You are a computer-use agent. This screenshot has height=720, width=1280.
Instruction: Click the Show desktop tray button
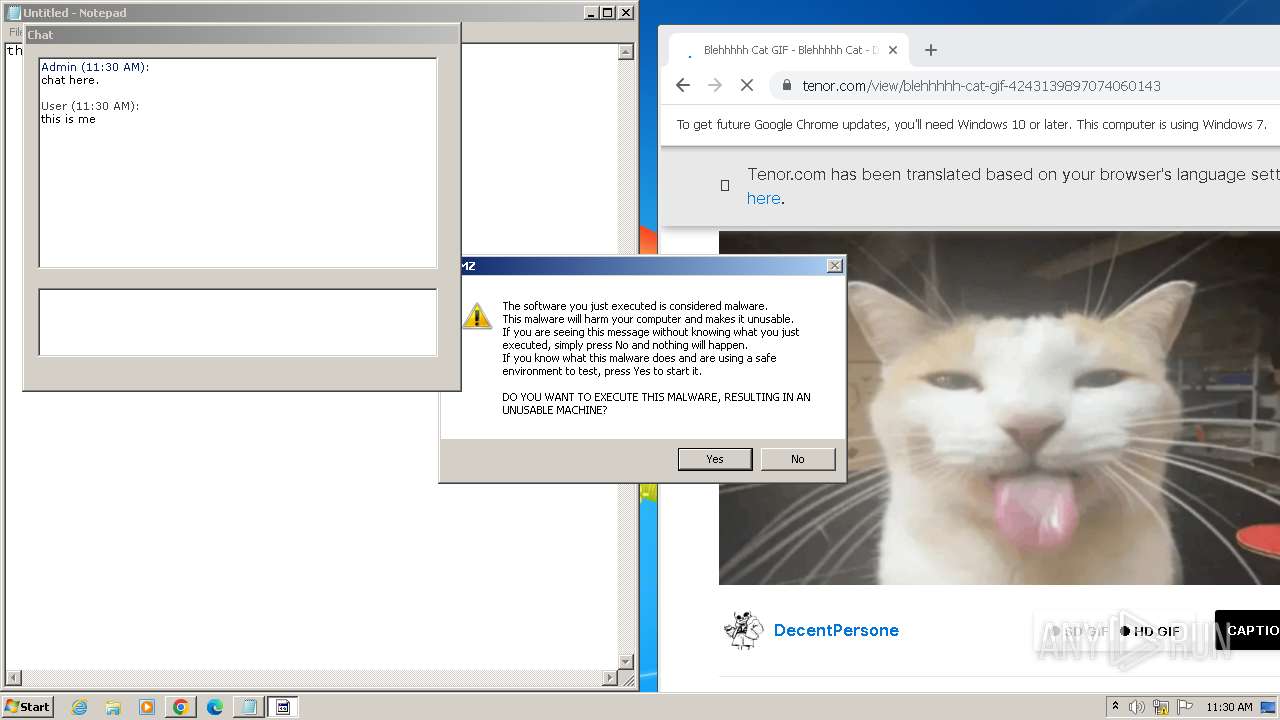pos(1268,707)
